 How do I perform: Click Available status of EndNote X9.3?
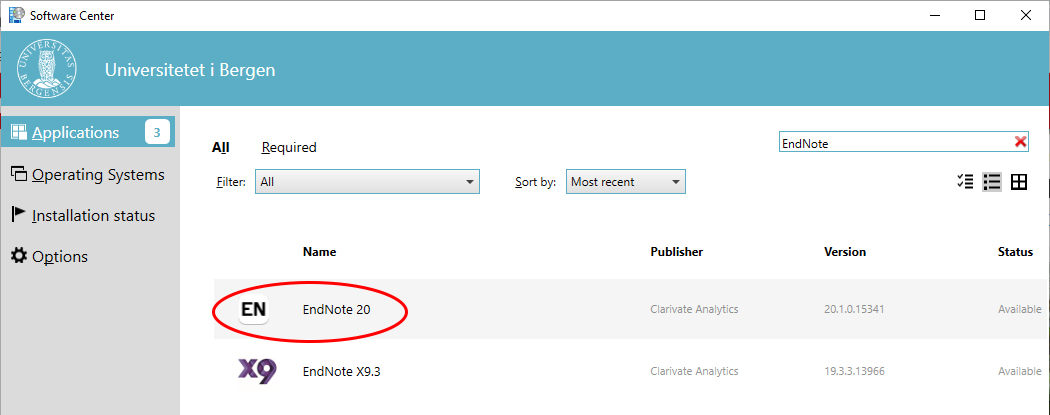[x=1020, y=371]
